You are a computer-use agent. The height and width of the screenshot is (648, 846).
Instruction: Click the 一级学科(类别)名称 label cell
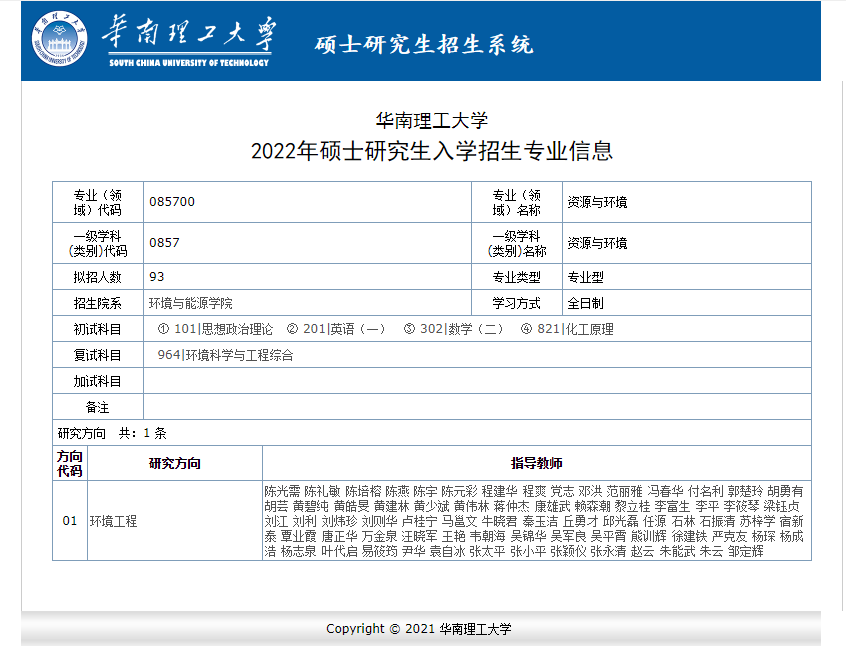516,243
